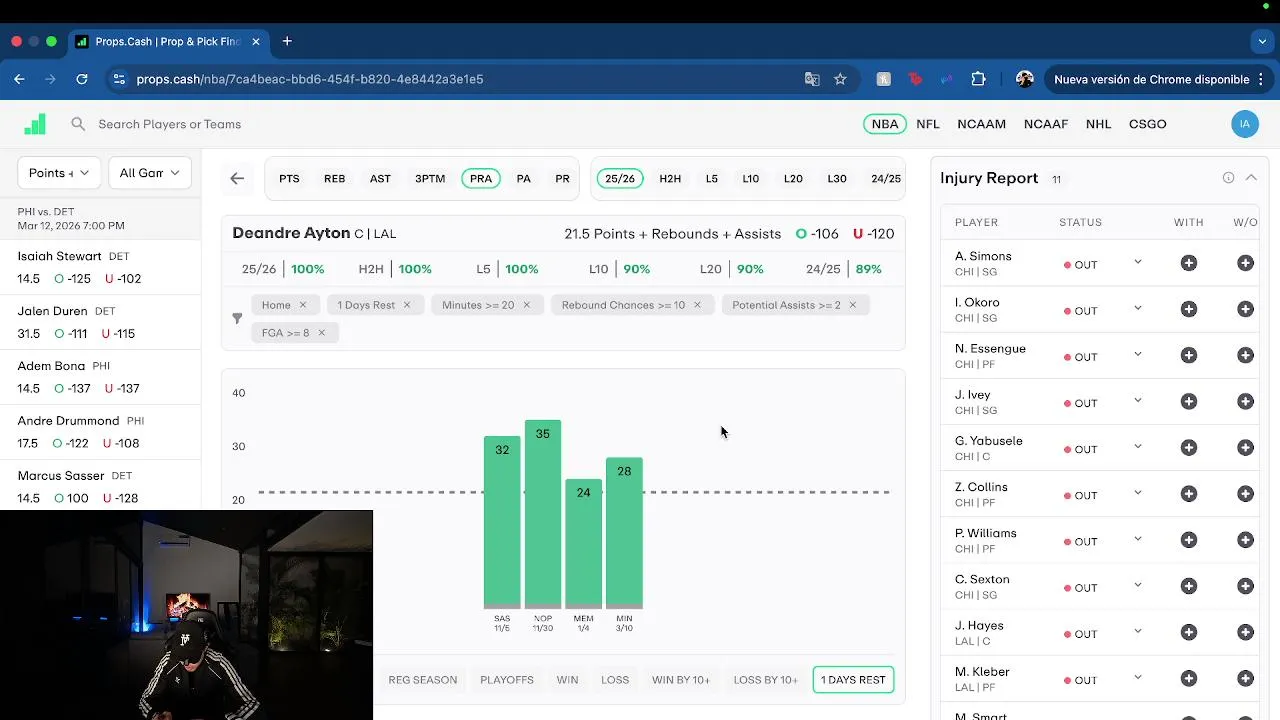Viewport: 1280px width, 720px height.
Task: Expand J. Ivey status chevron
Action: click(1137, 401)
